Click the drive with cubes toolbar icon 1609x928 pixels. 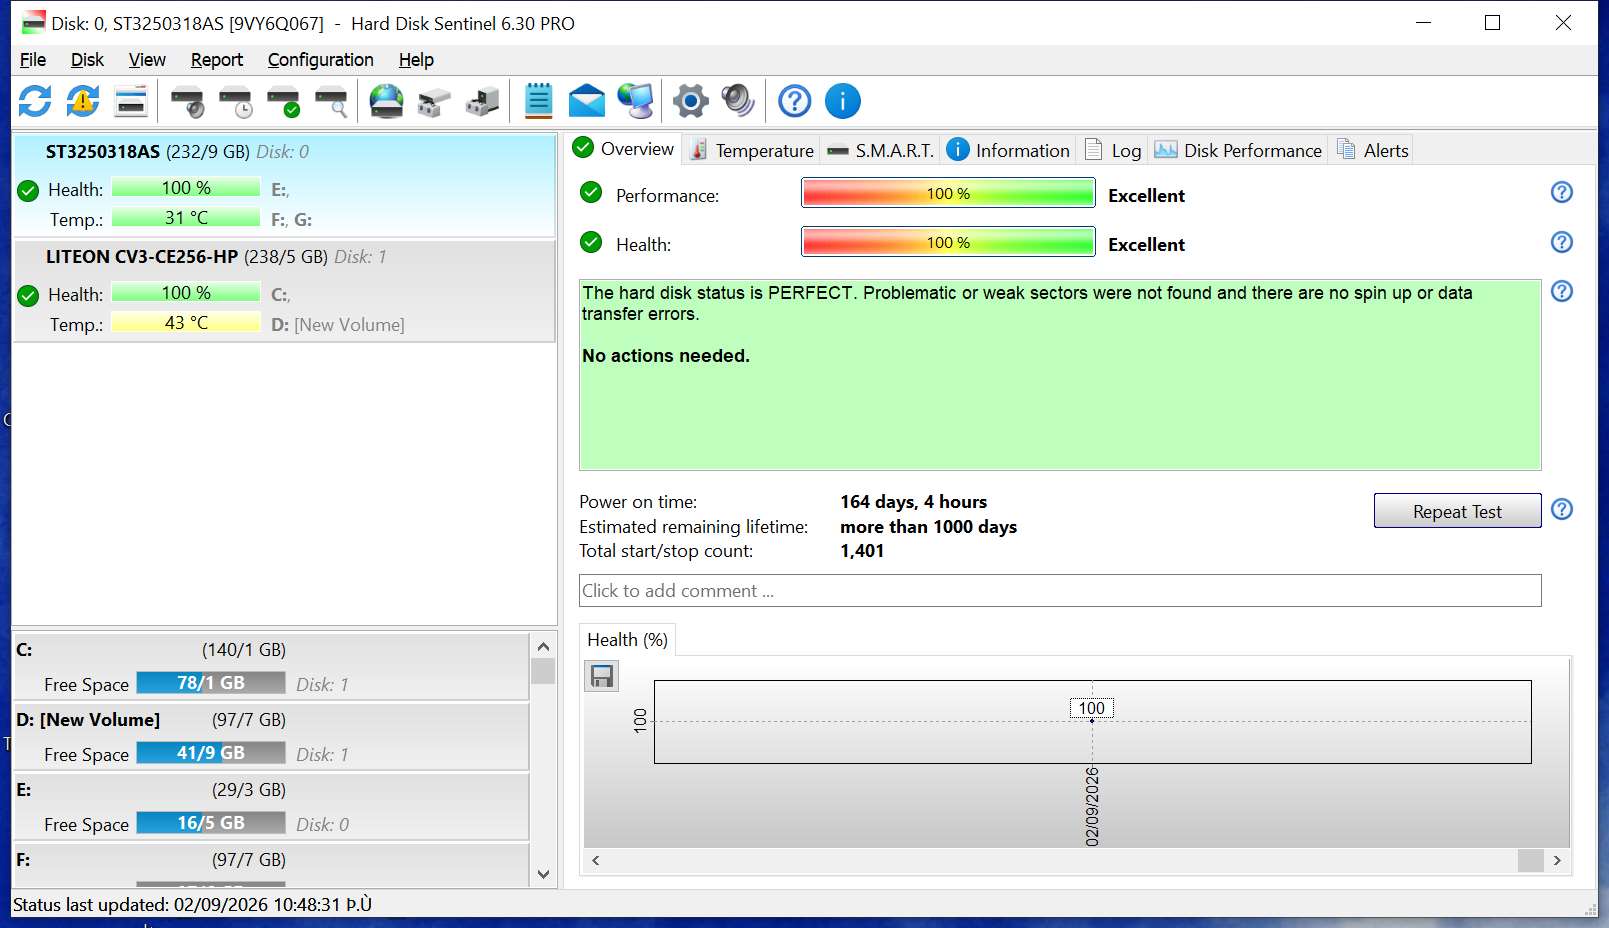click(x=434, y=101)
